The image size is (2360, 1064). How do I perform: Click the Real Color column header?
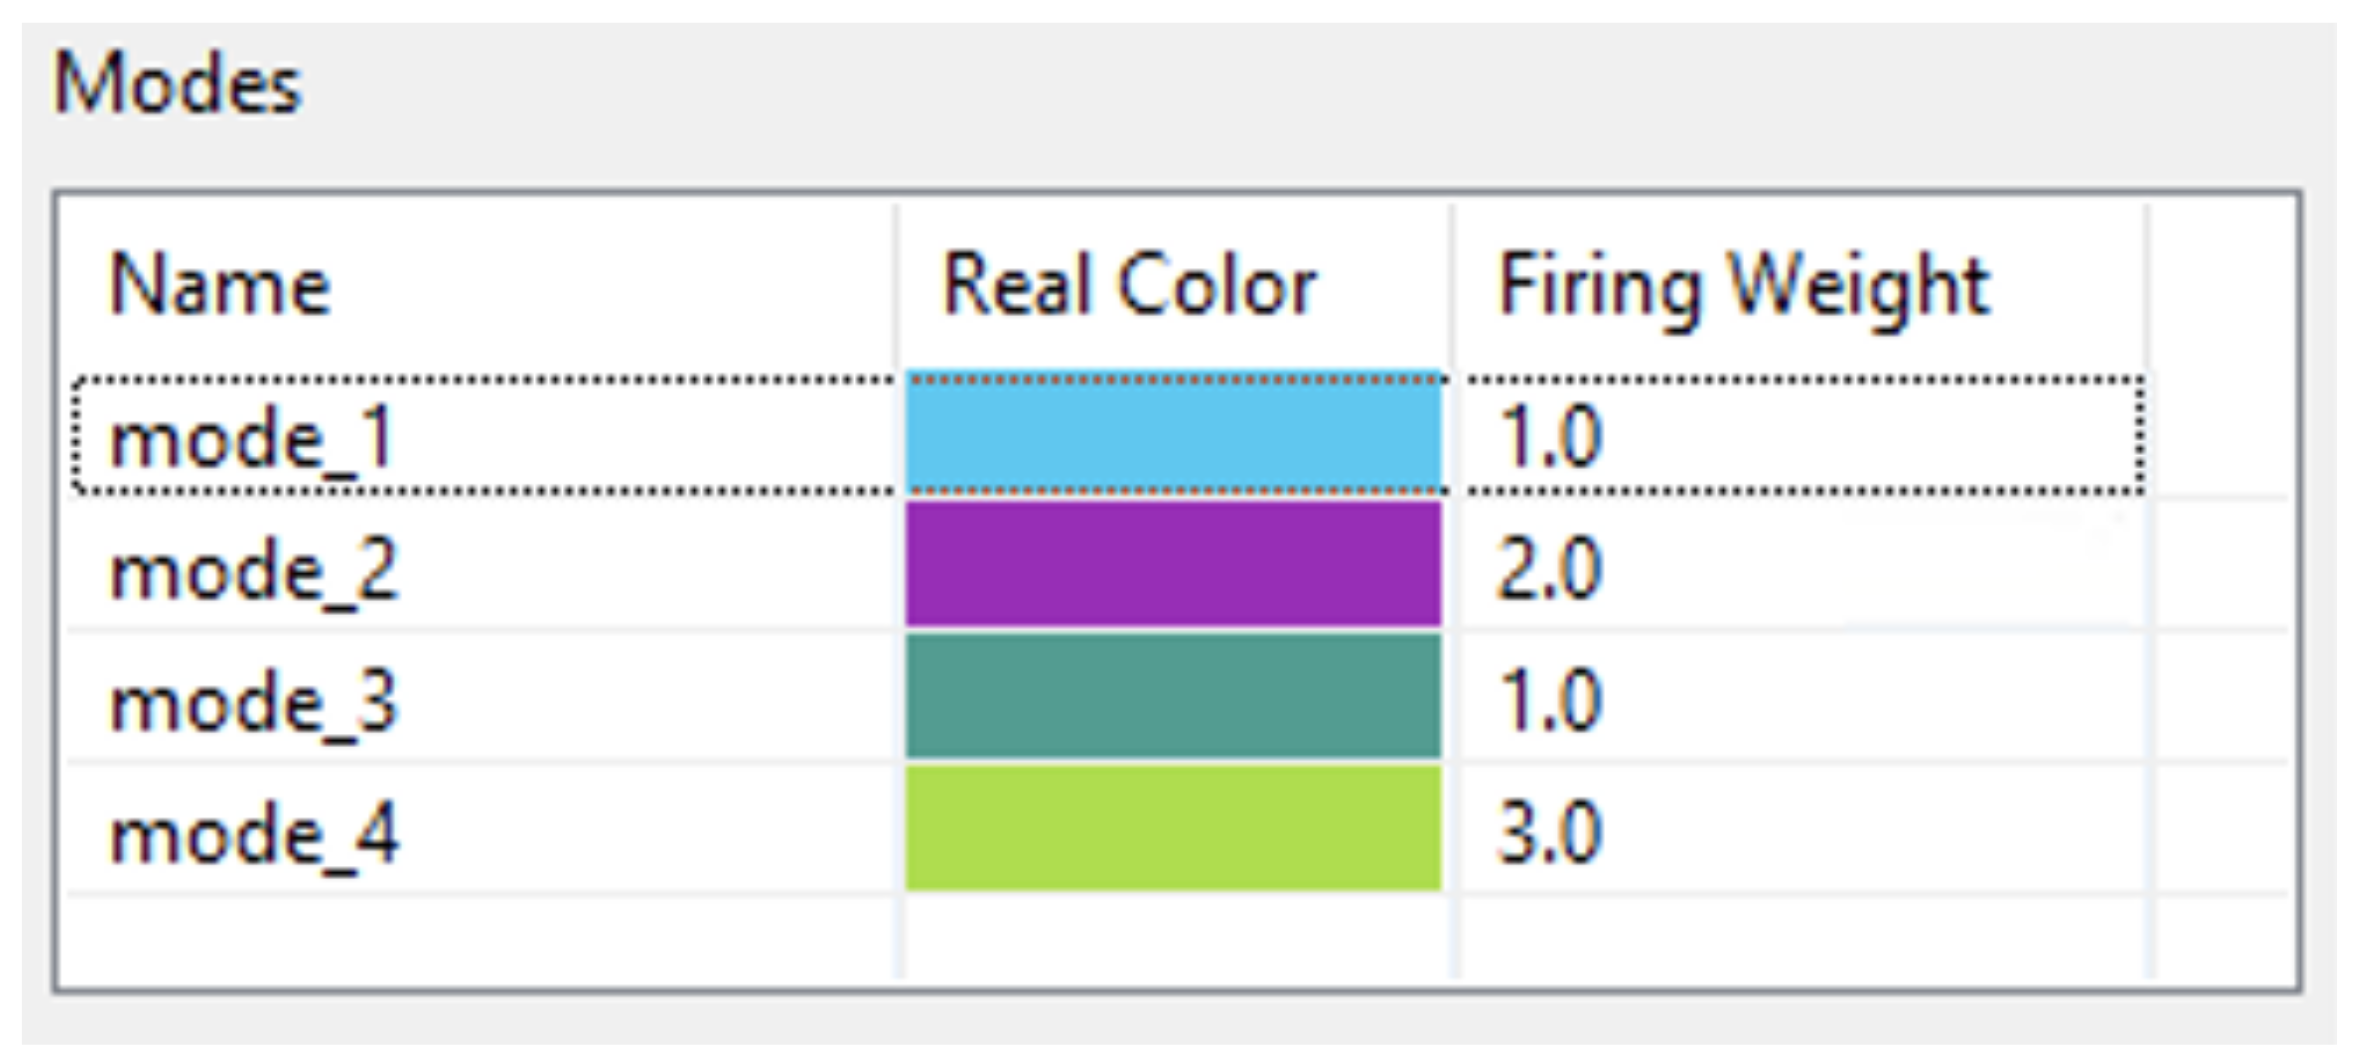pyautogui.click(x=1130, y=287)
